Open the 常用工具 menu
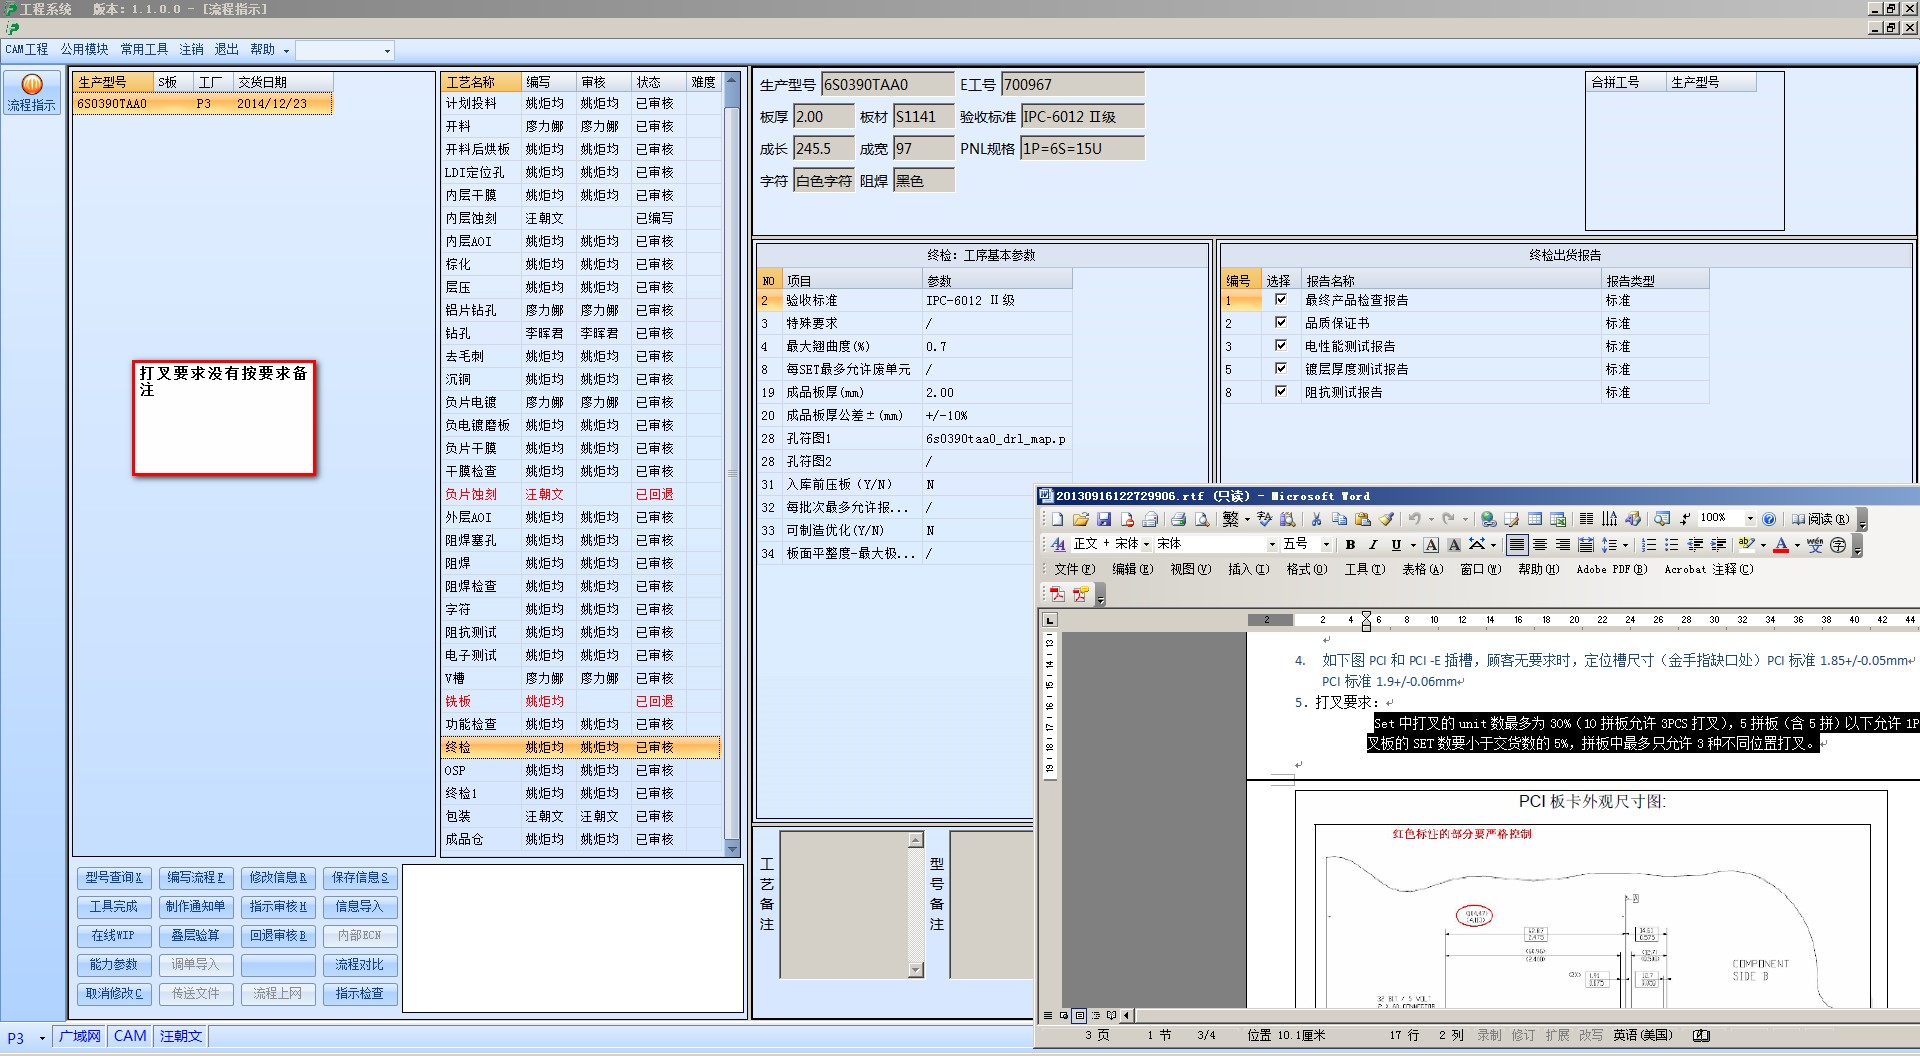1920x1056 pixels. click(144, 49)
